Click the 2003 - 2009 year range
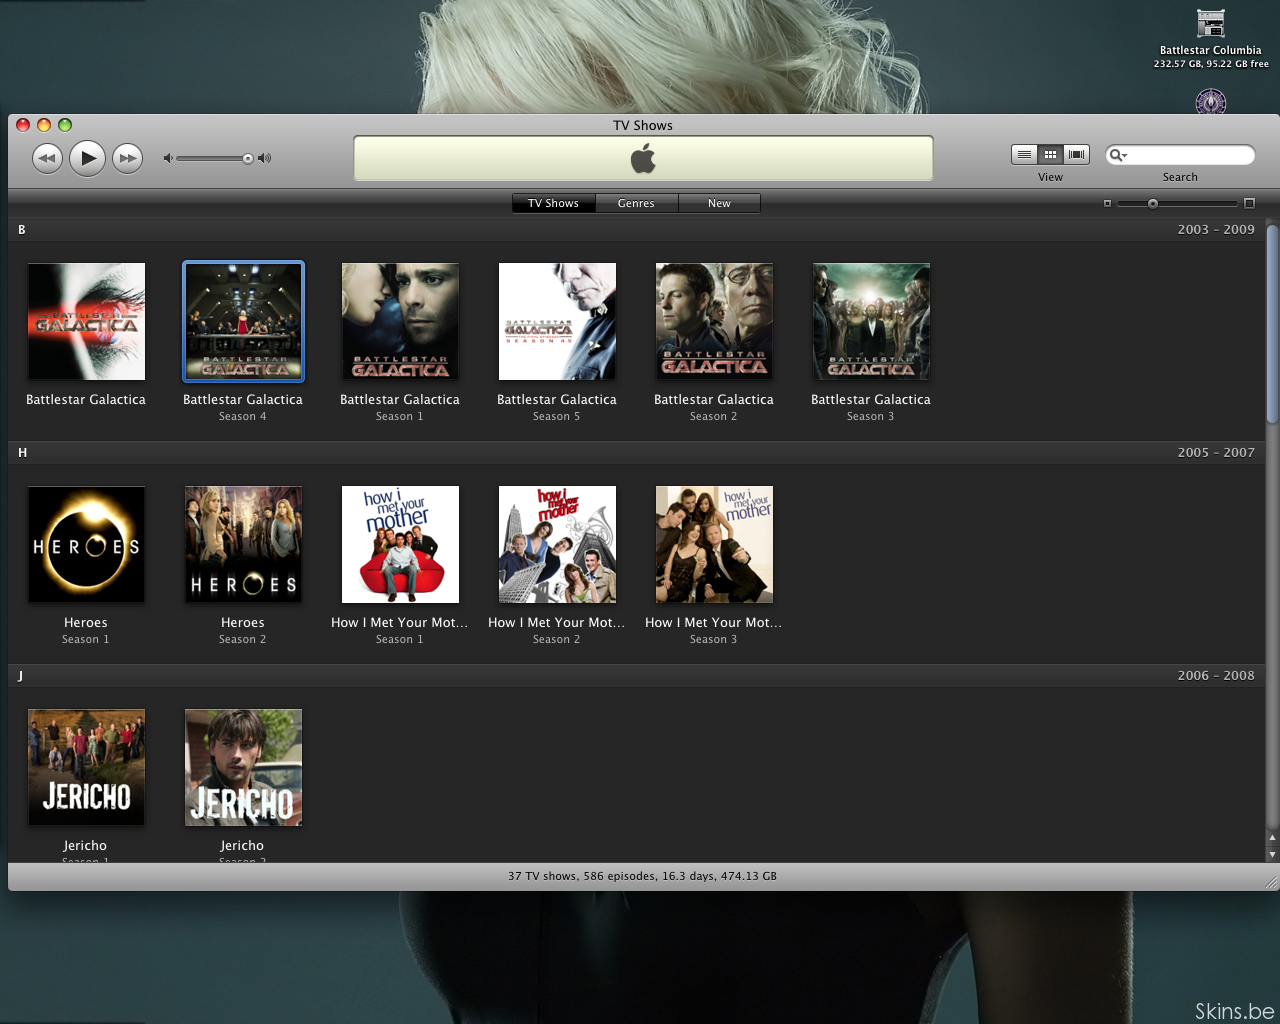The image size is (1280, 1024). [x=1216, y=230]
